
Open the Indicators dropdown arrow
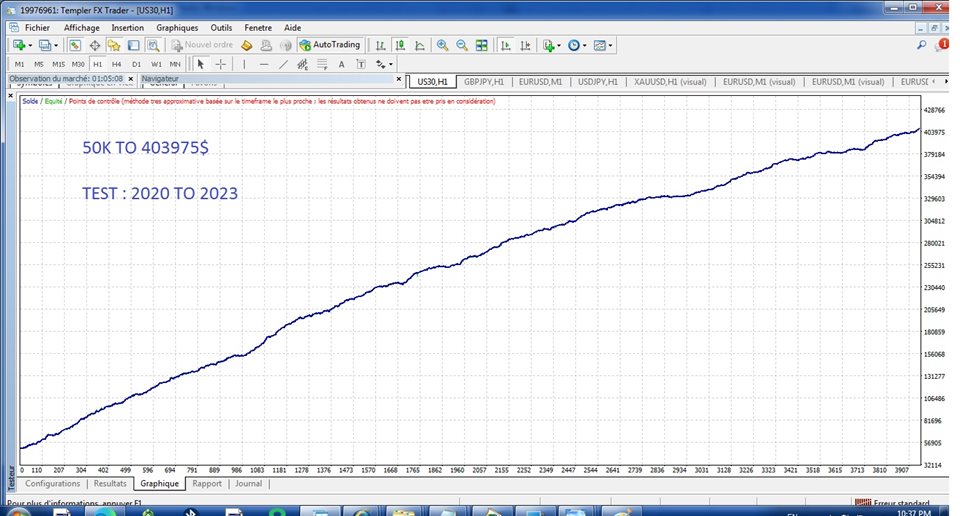558,45
